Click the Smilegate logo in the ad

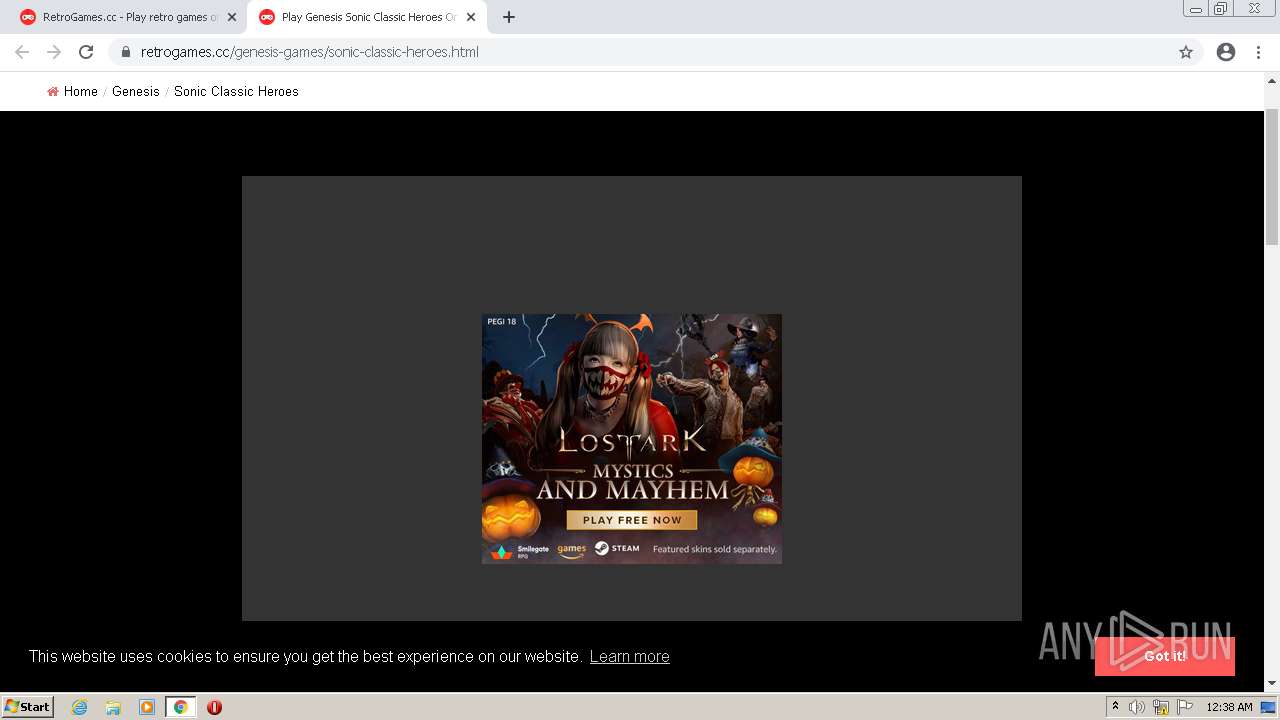(519, 551)
